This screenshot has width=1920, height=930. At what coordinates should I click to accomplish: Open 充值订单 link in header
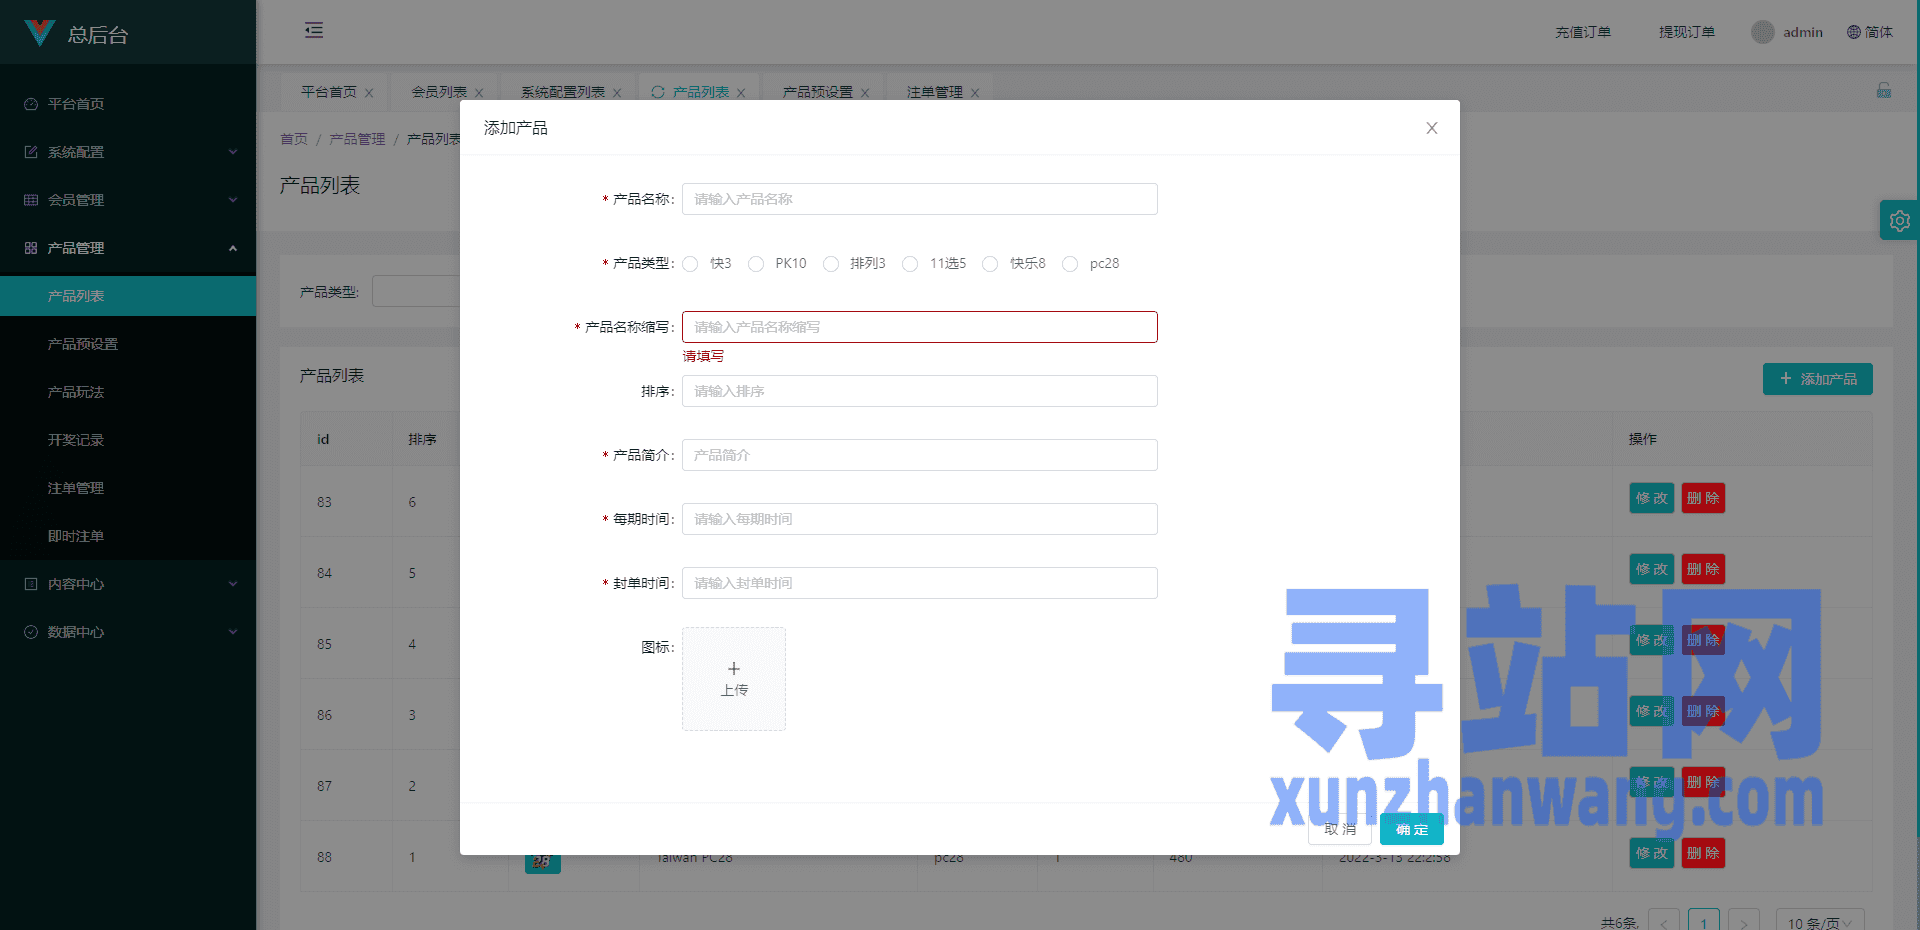tap(1583, 32)
